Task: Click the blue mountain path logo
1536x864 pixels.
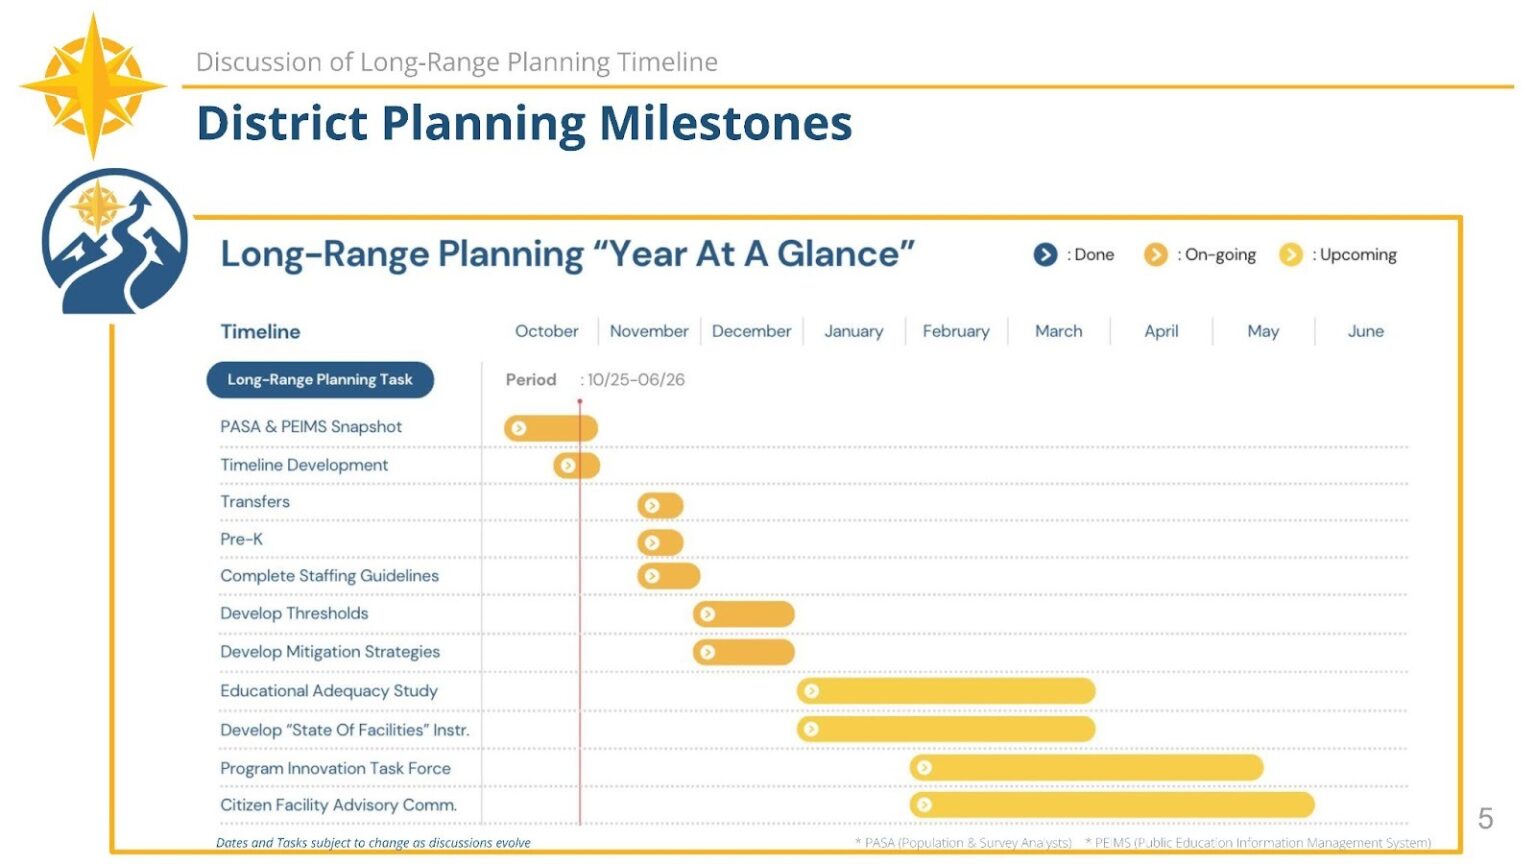Action: (114, 241)
